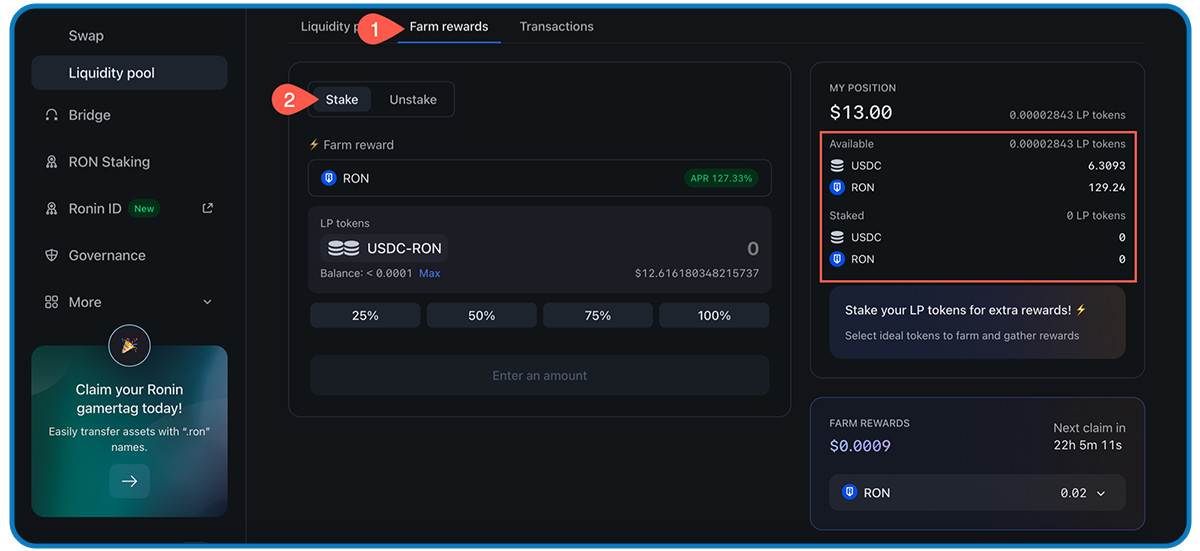
Task: Click the arrow button on gamertag card
Action: 130,481
